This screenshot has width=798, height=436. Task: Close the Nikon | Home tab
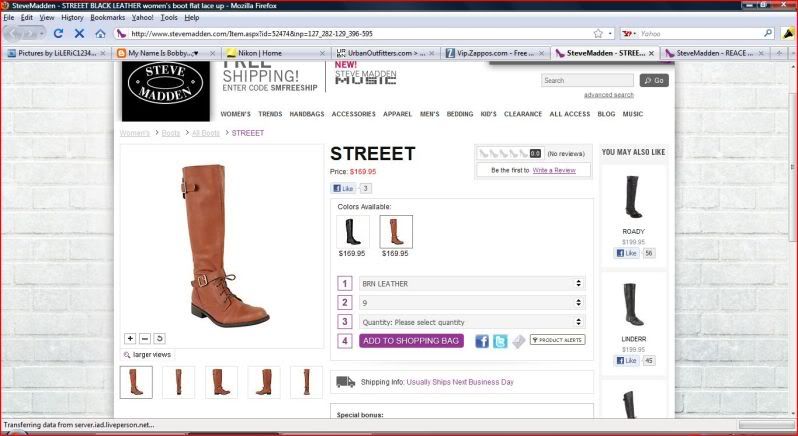click(x=322, y=53)
